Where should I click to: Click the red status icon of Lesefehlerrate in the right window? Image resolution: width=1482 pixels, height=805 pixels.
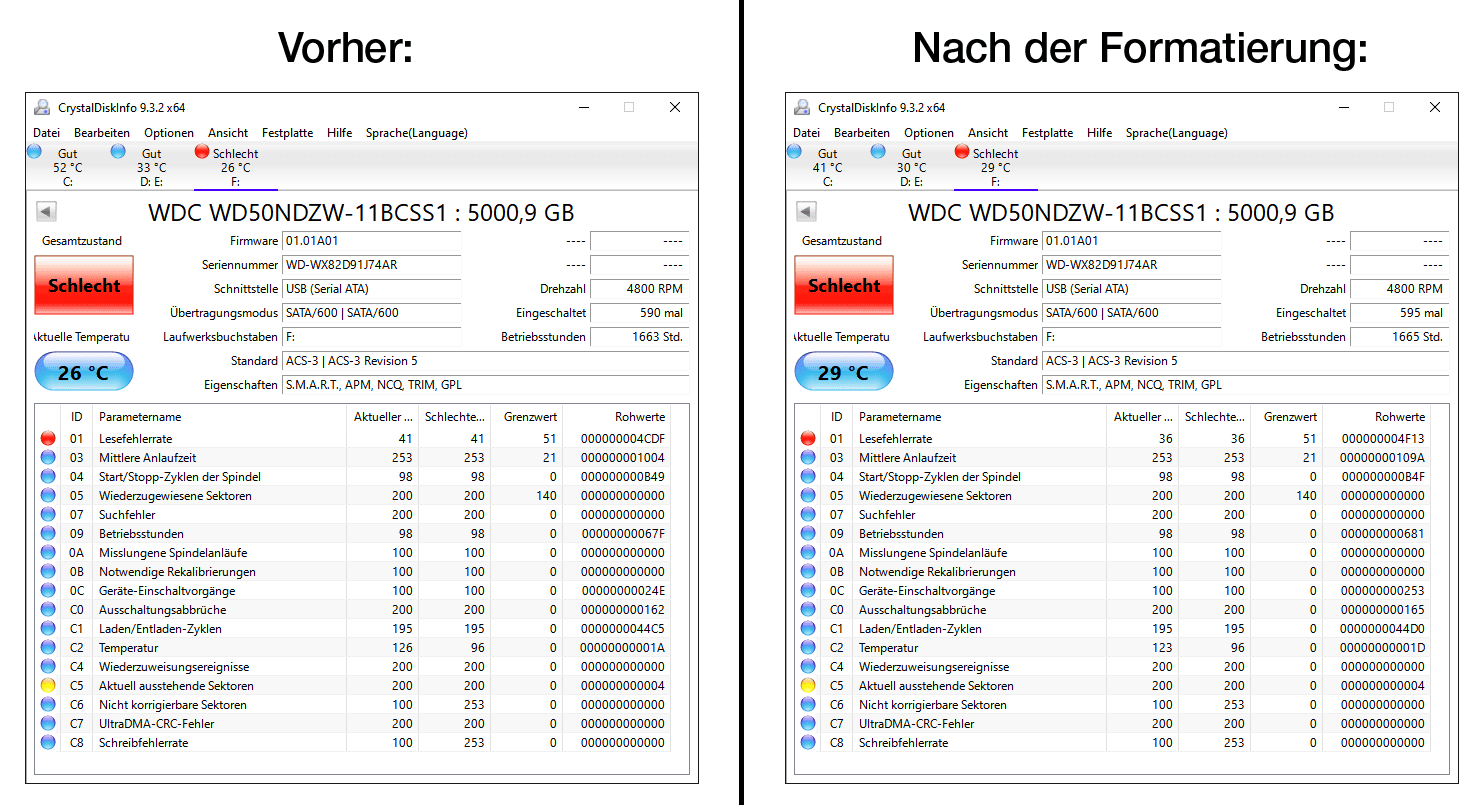click(x=808, y=438)
